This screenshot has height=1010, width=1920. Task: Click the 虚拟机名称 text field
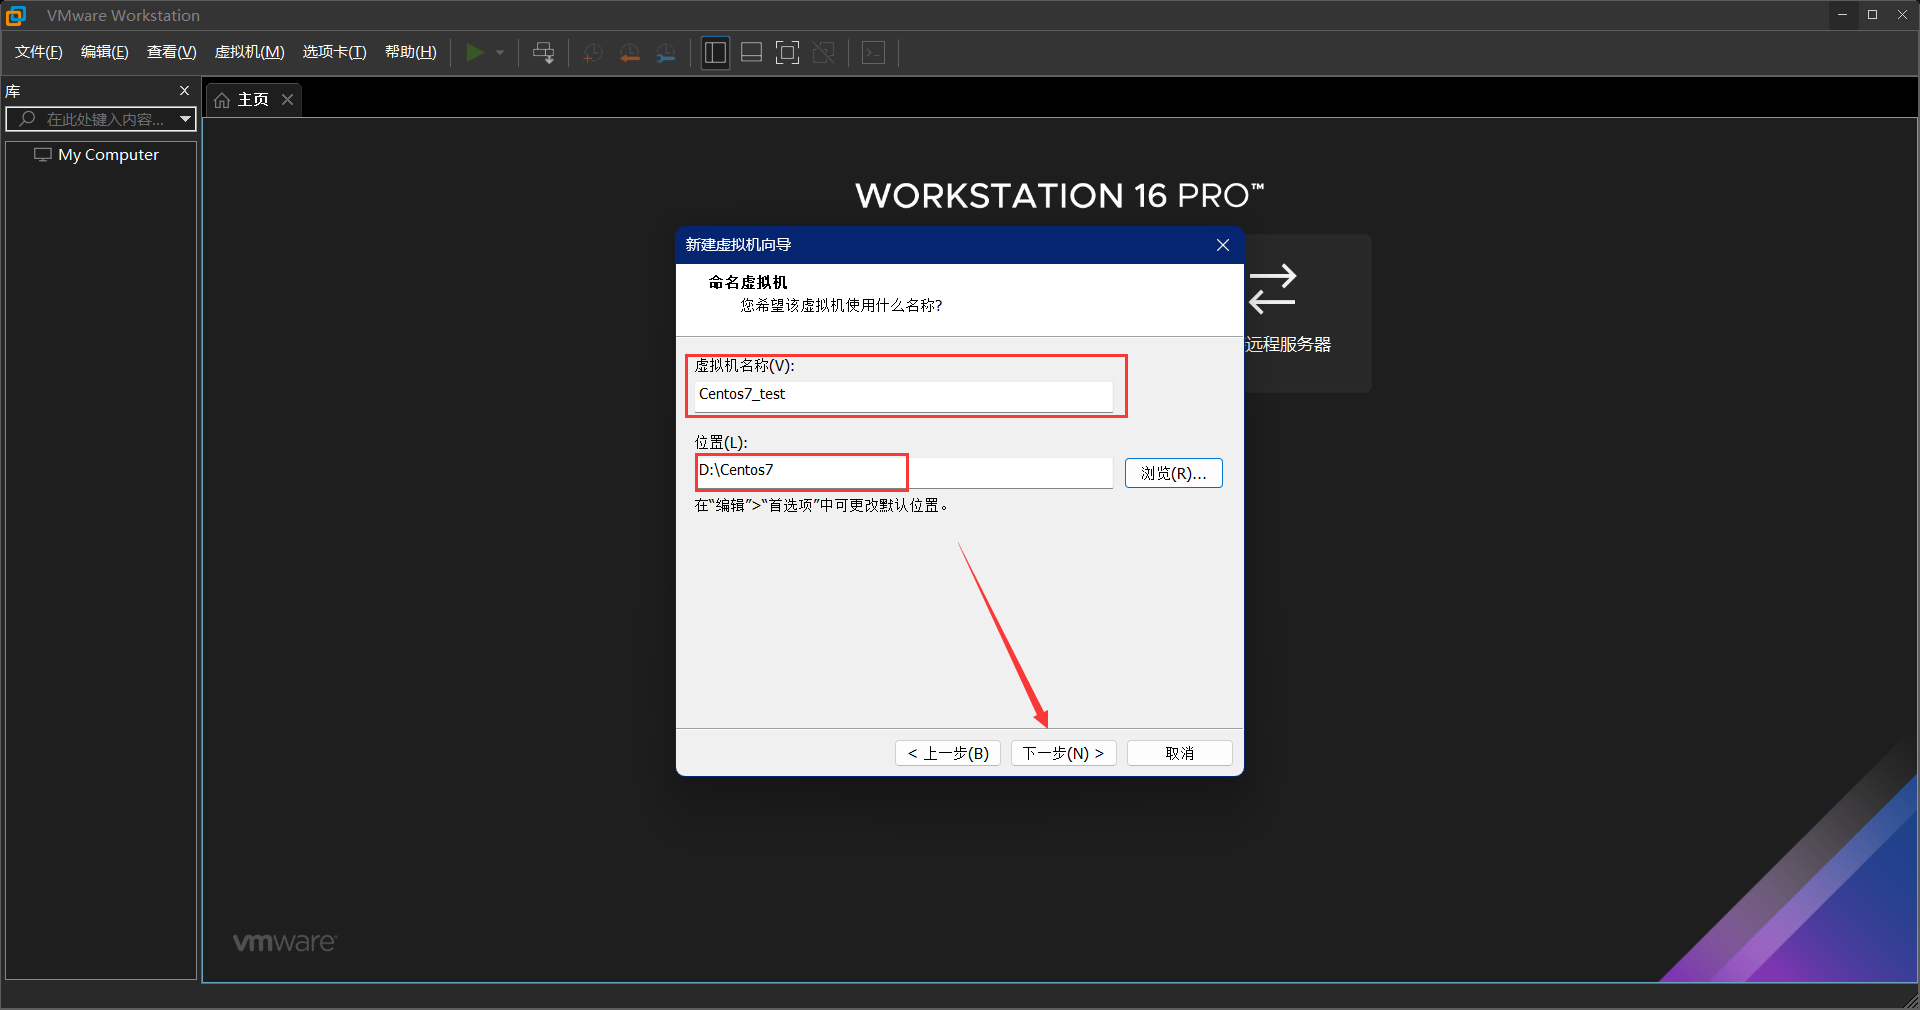(904, 395)
